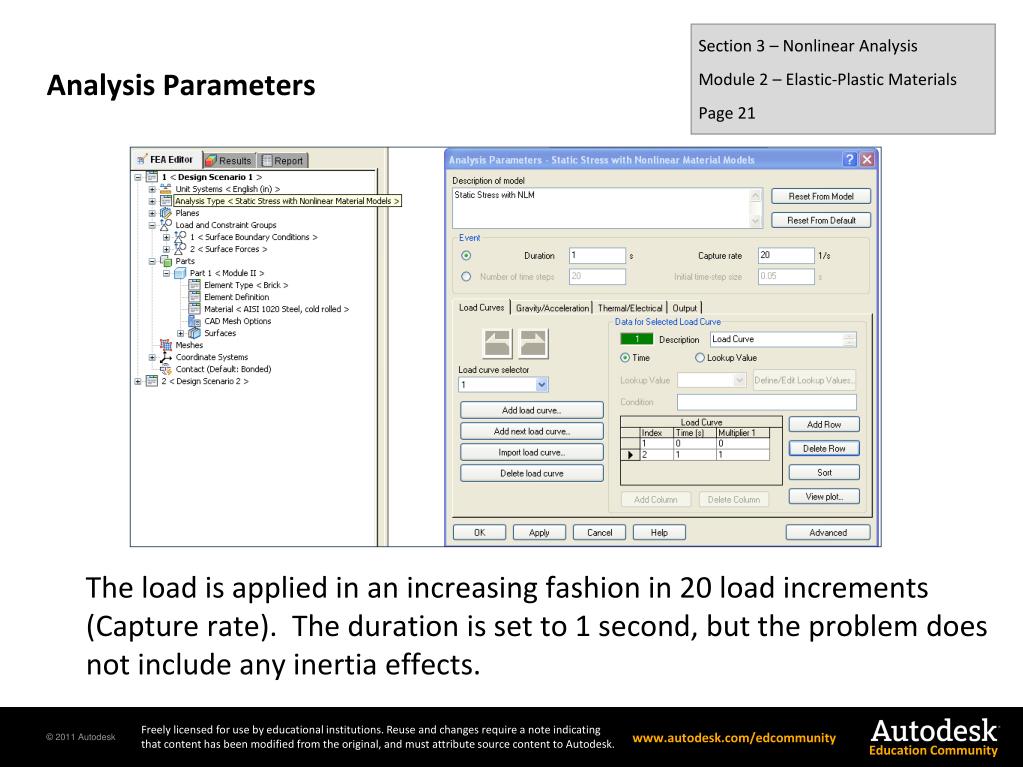Click the Design Scenario 1 tree icon
The height and width of the screenshot is (767, 1023).
(x=152, y=177)
